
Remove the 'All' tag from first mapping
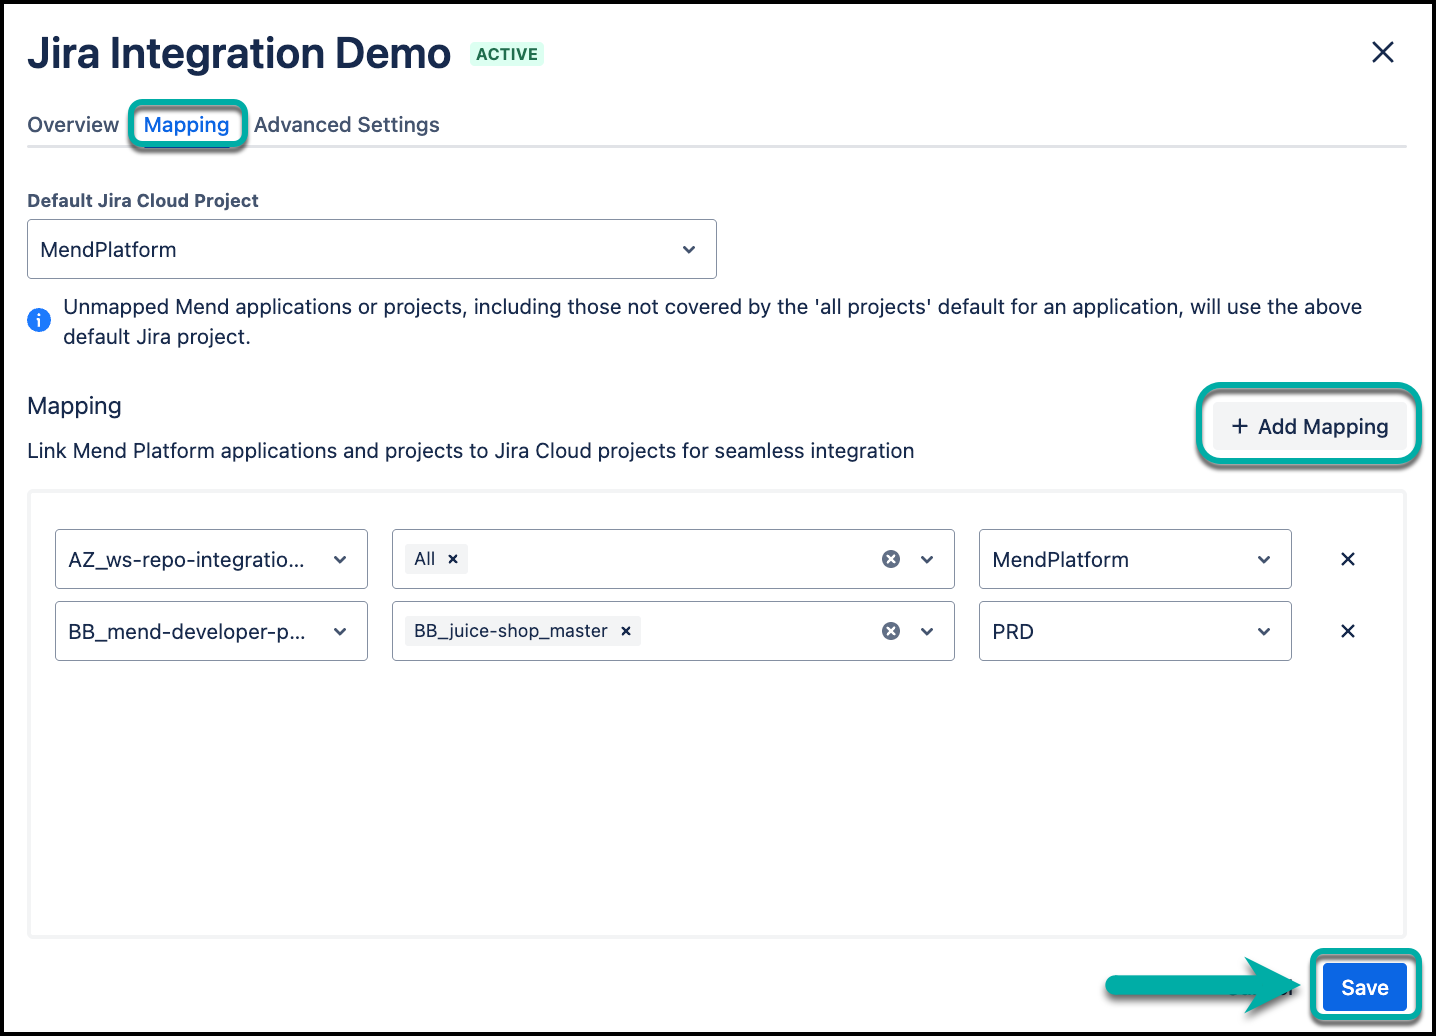(x=453, y=559)
